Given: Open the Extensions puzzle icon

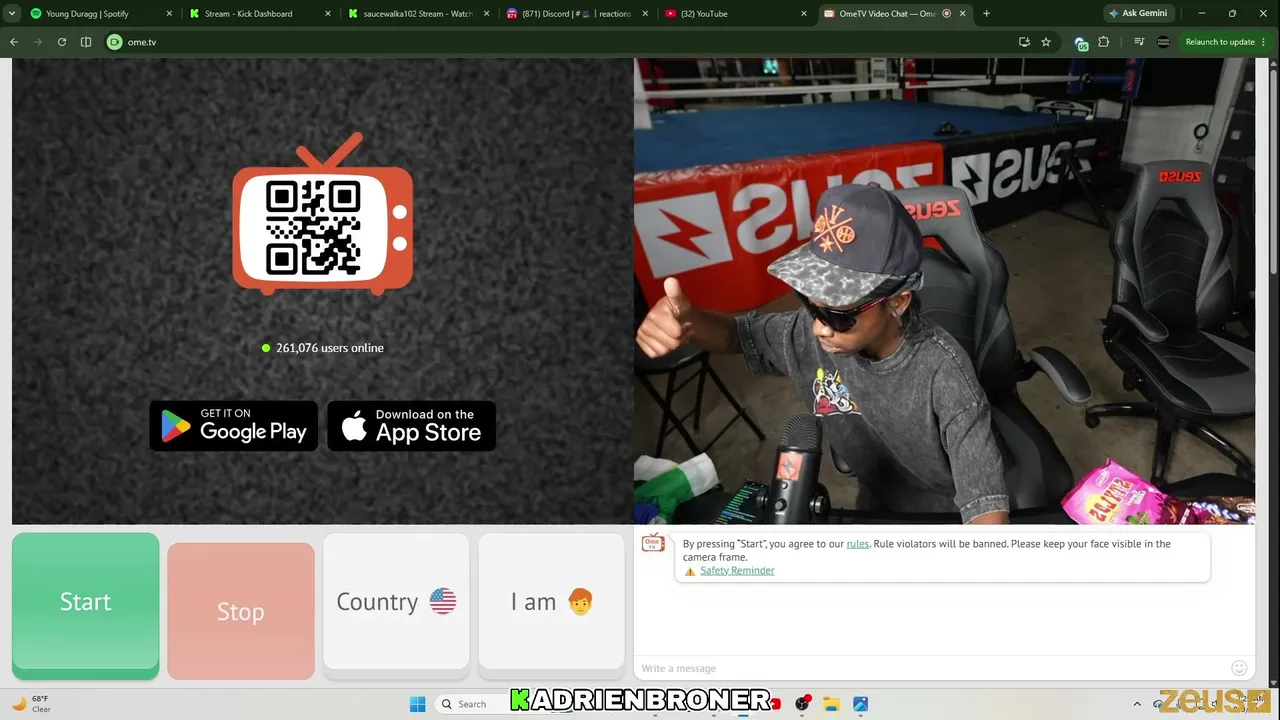Looking at the screenshot, I should click(x=1104, y=42).
